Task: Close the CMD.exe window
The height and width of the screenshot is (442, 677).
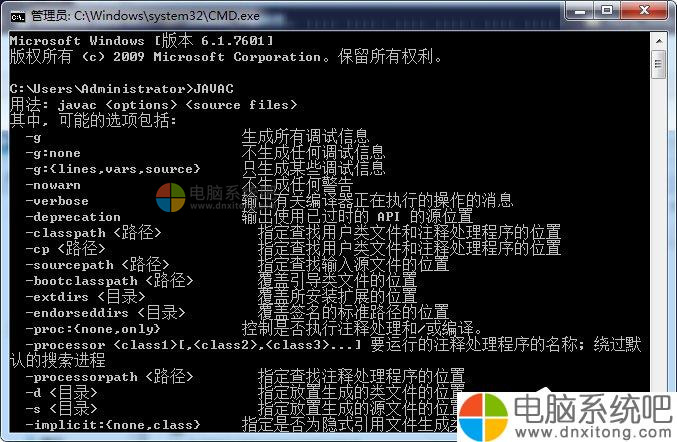Action: (644, 10)
